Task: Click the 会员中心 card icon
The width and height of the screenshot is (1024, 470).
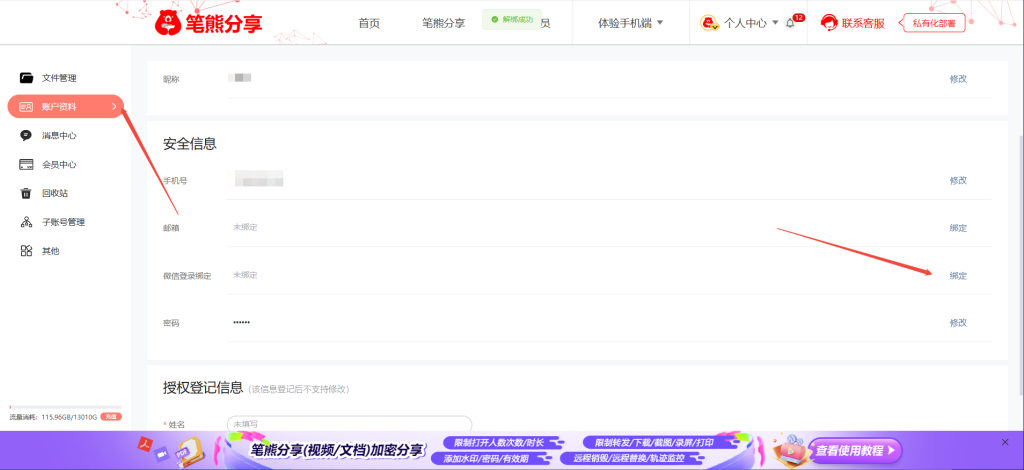Action: click(x=27, y=165)
